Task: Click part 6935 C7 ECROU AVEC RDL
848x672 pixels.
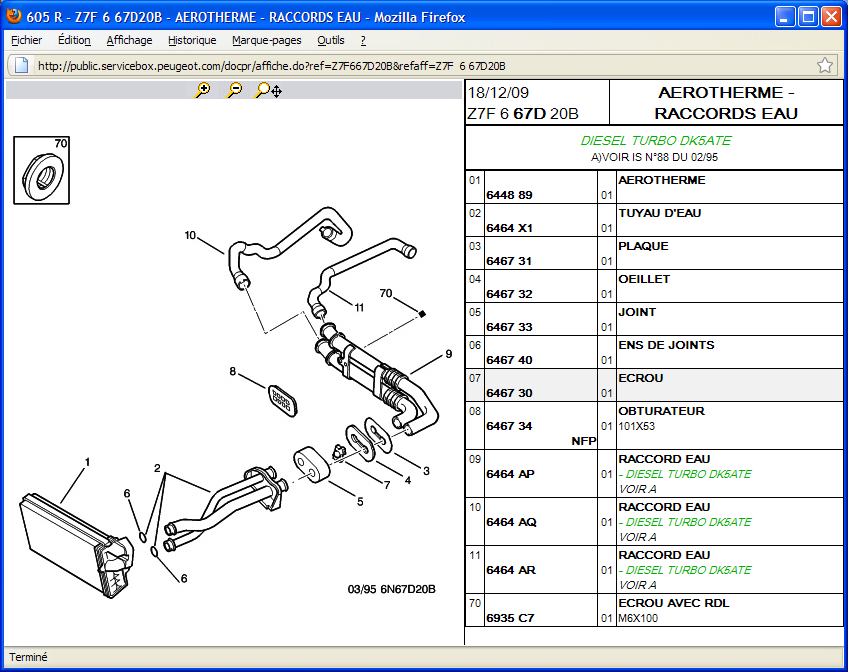Action: pos(509,618)
